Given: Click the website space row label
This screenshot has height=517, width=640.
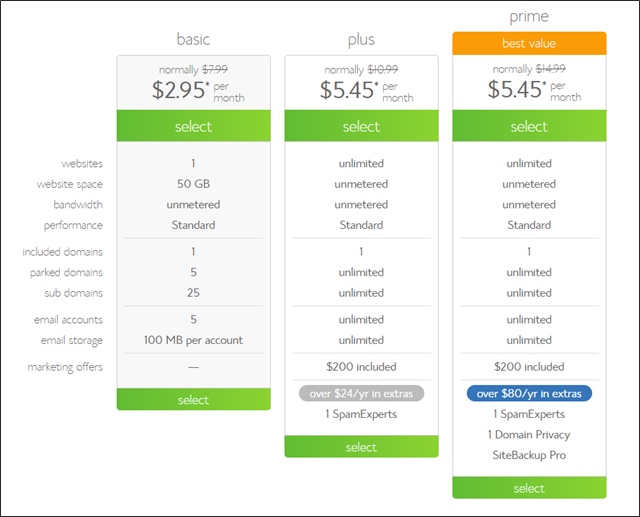Looking at the screenshot, I should coord(69,184).
